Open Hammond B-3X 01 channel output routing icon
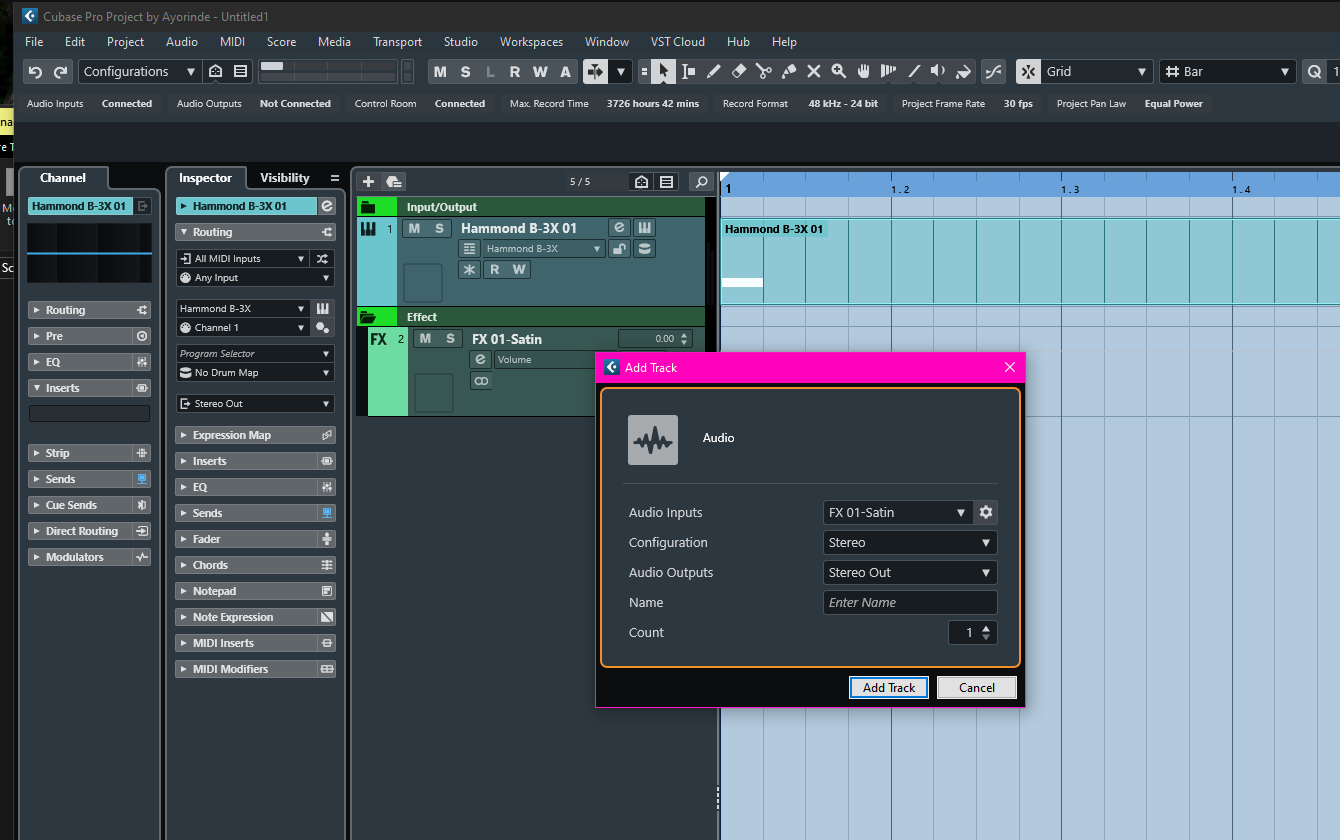This screenshot has height=840, width=1340. click(x=143, y=206)
